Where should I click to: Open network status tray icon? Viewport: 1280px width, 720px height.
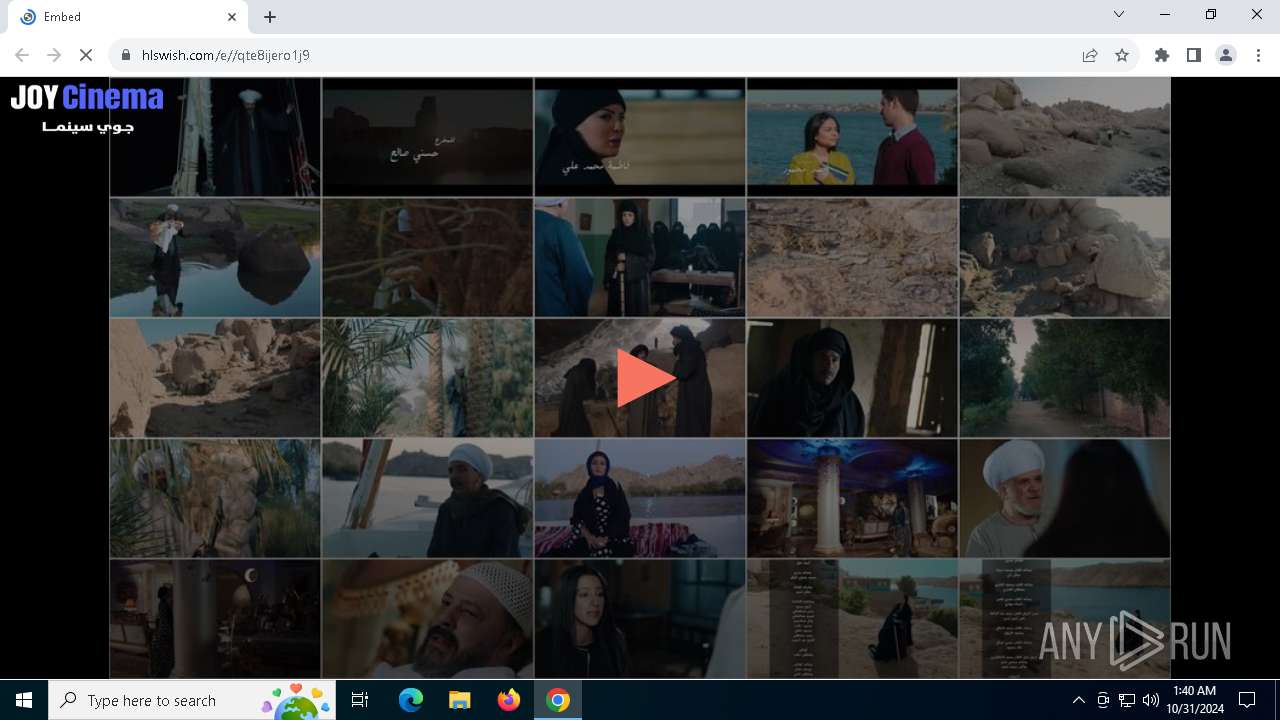point(1127,700)
